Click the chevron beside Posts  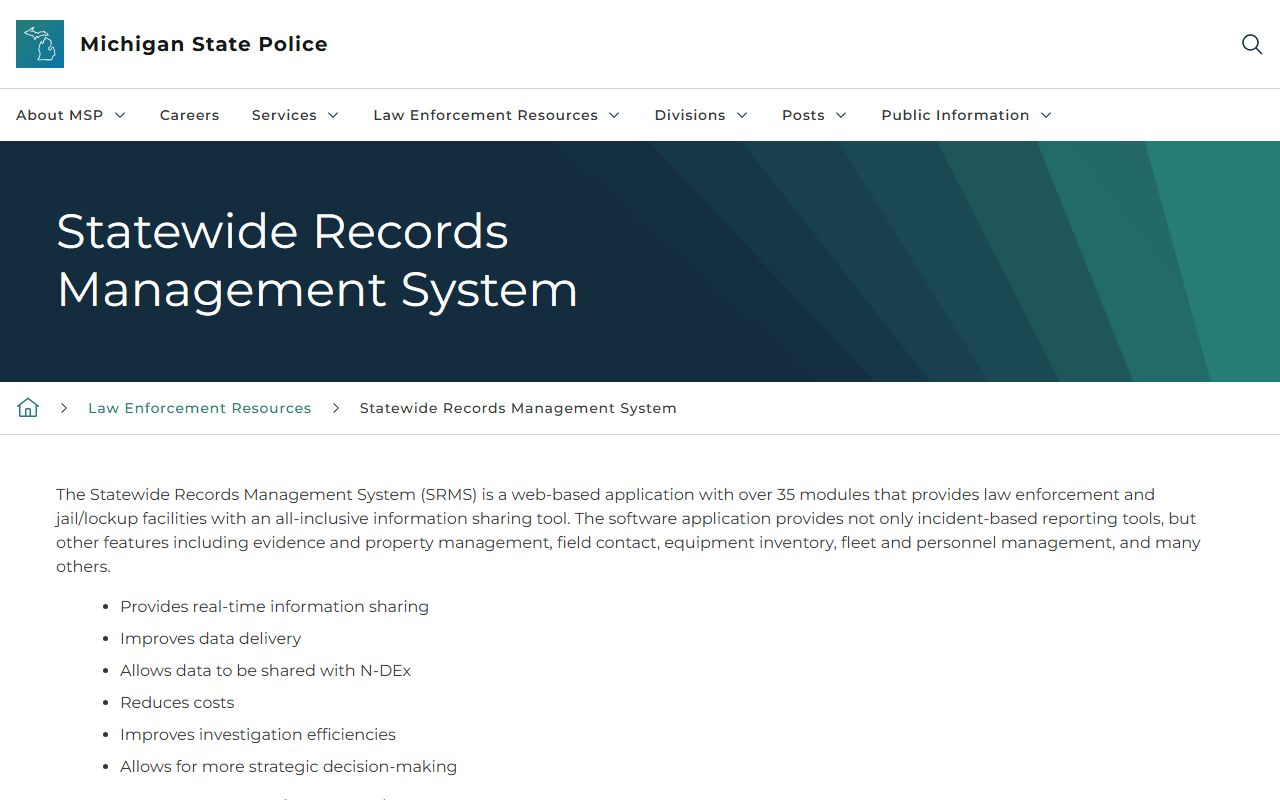pyautogui.click(x=841, y=115)
